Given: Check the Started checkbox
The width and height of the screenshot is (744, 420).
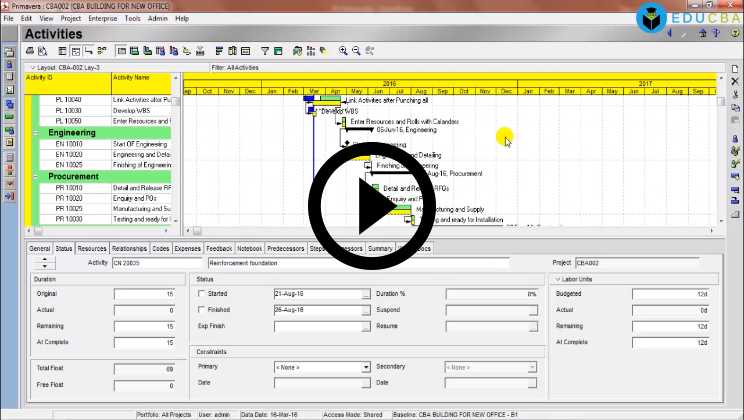Looking at the screenshot, I should [202, 294].
